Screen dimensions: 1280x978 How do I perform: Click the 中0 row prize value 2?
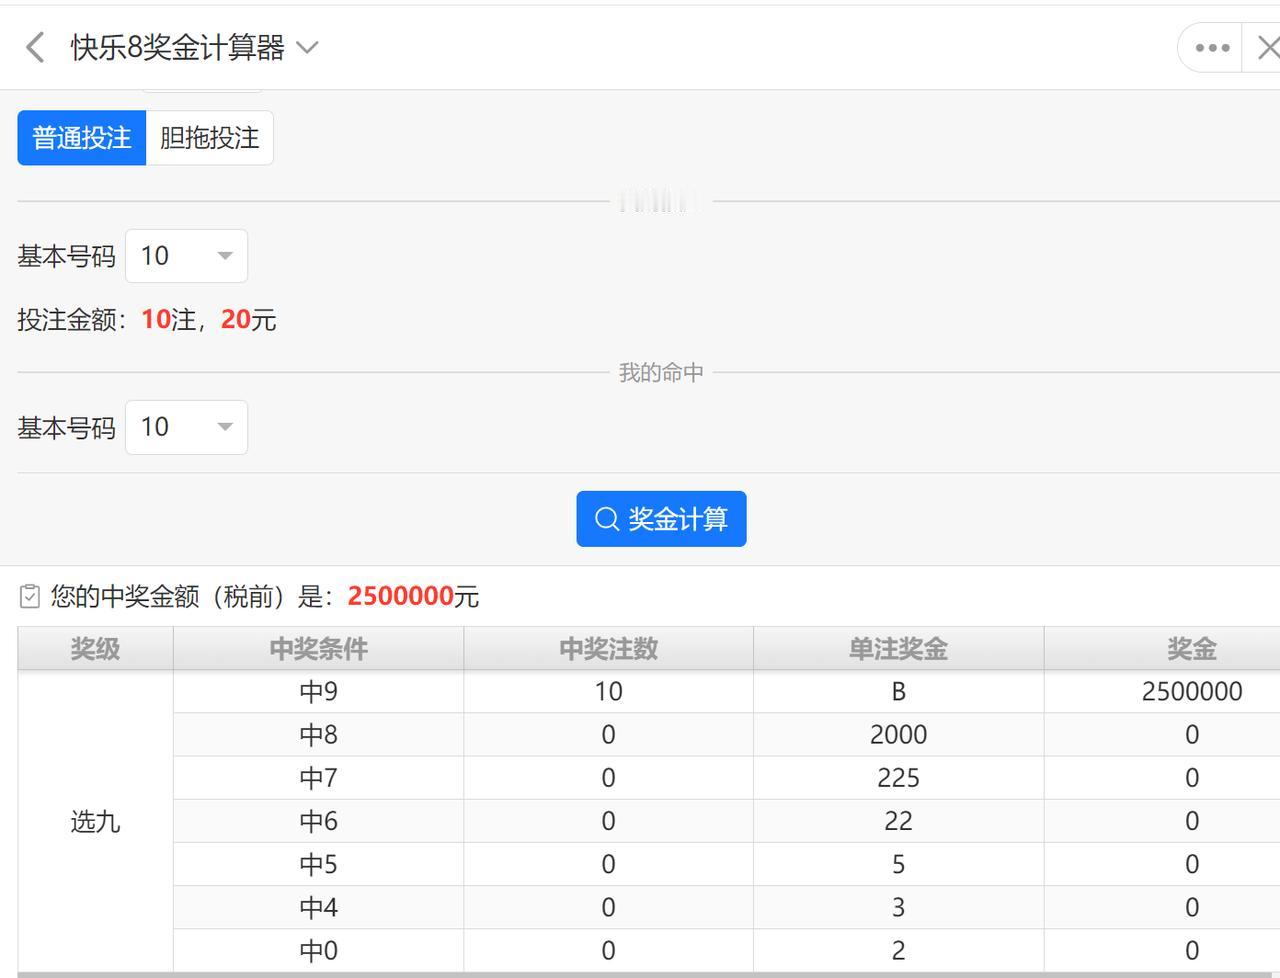point(897,950)
